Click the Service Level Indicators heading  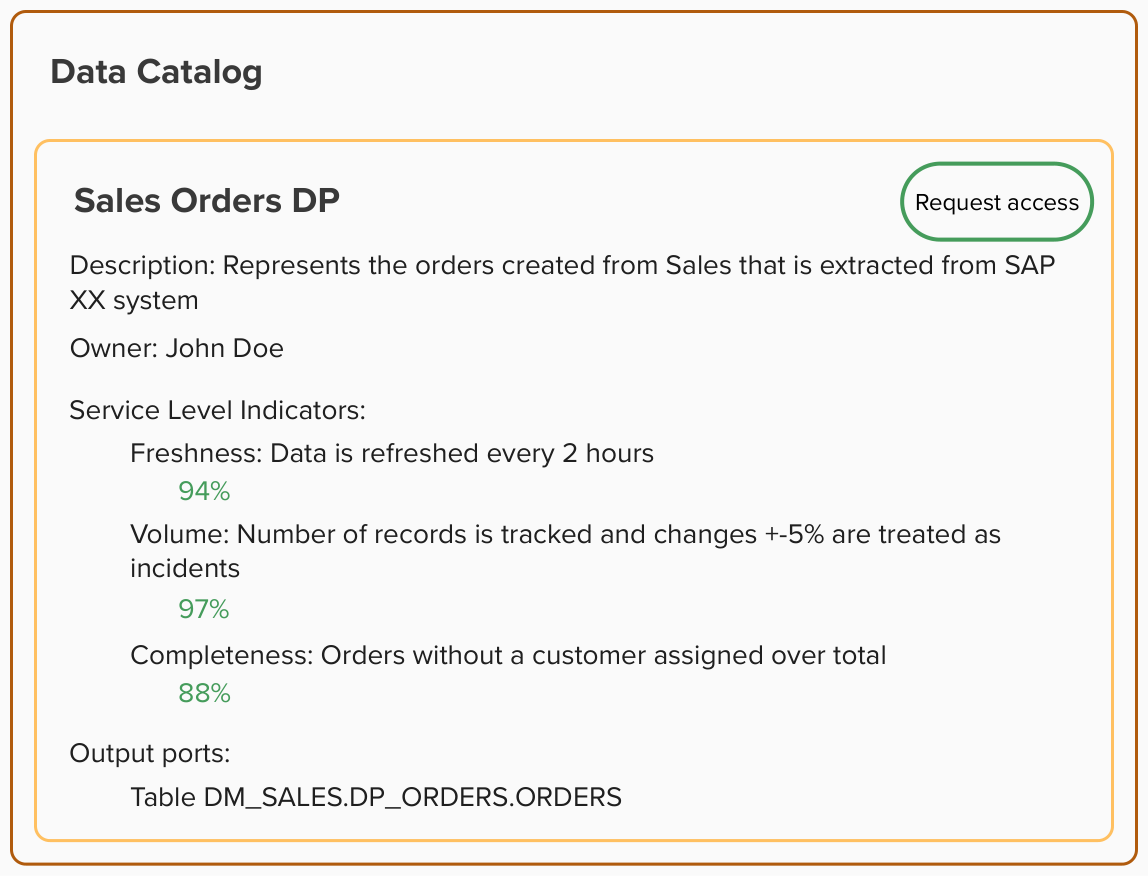pyautogui.click(x=217, y=410)
